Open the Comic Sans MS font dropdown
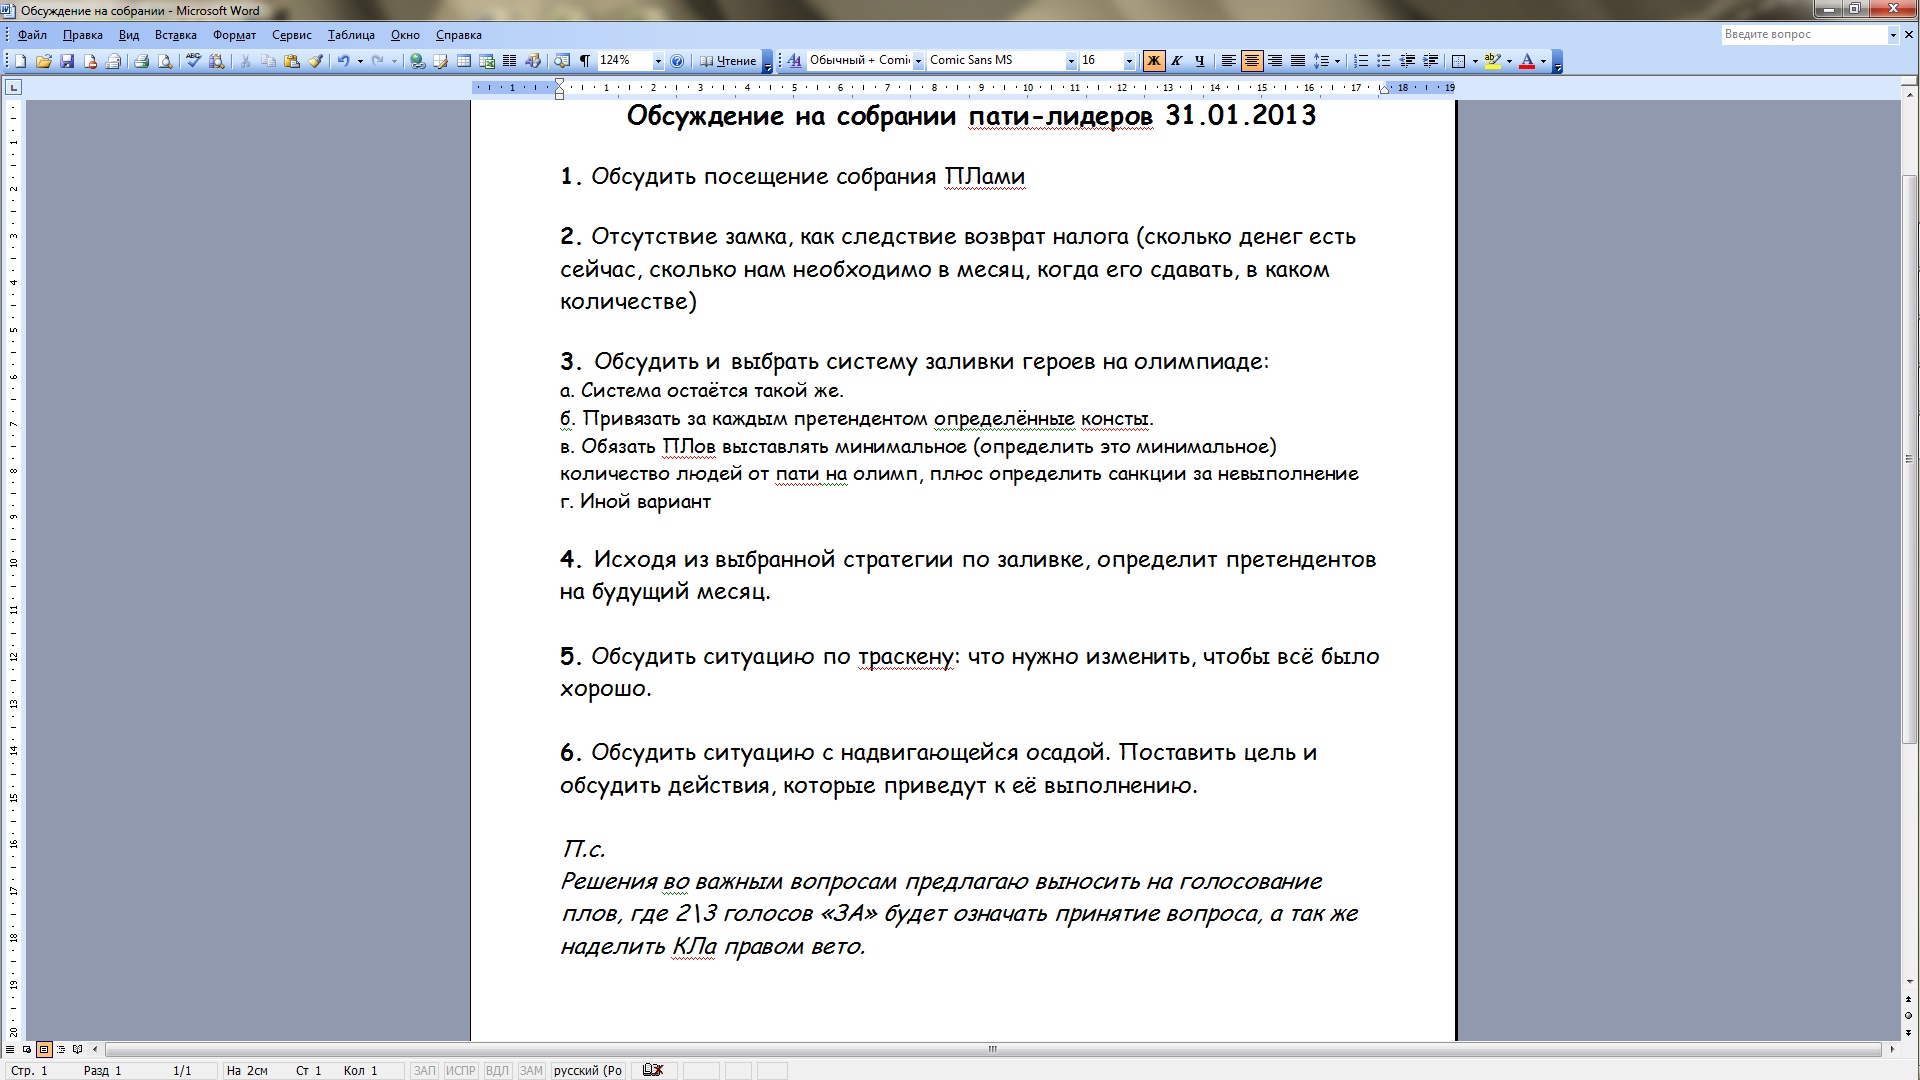This screenshot has width=1920, height=1080. (1071, 61)
